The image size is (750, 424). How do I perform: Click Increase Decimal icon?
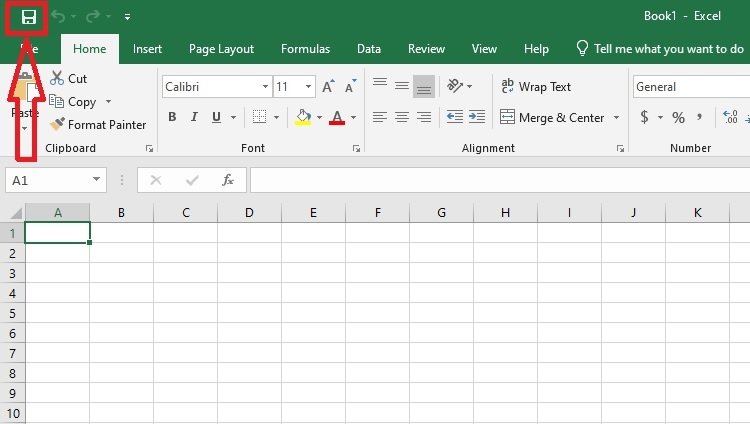coord(730,117)
